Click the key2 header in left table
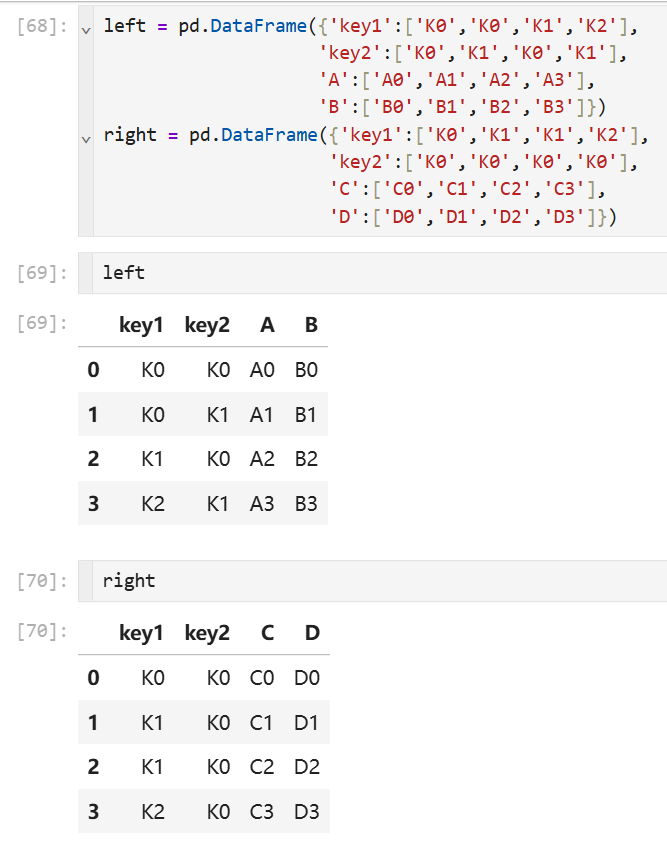The image size is (667, 853). (x=207, y=325)
